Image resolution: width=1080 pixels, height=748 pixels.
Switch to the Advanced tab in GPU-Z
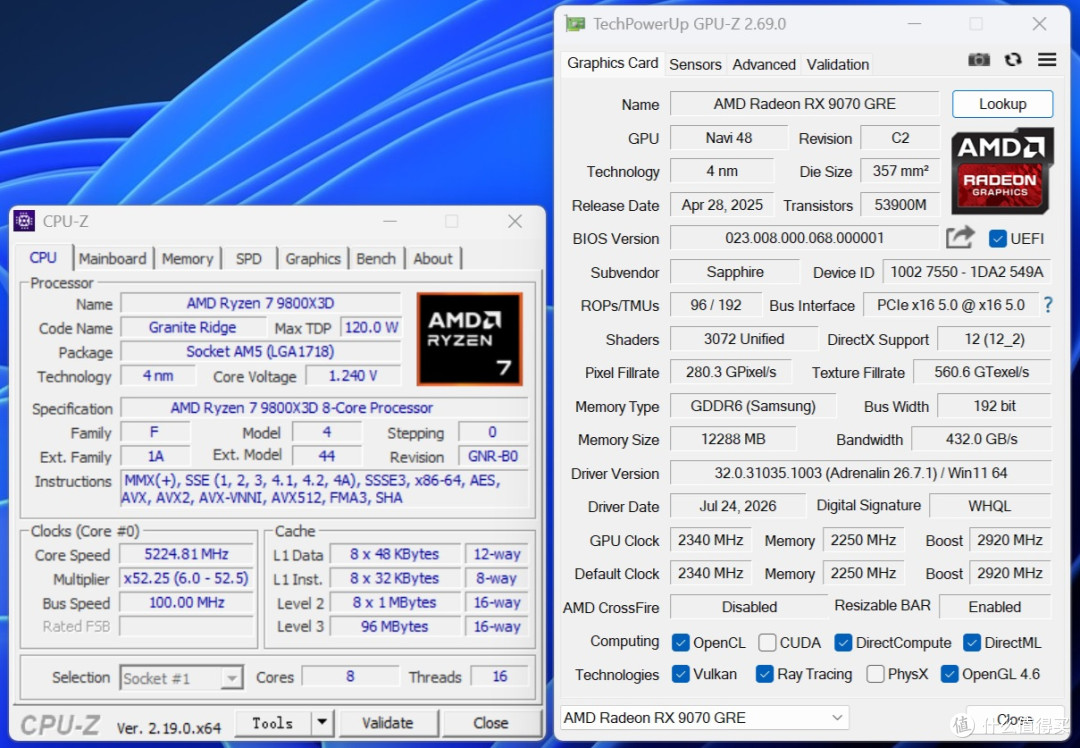click(764, 65)
